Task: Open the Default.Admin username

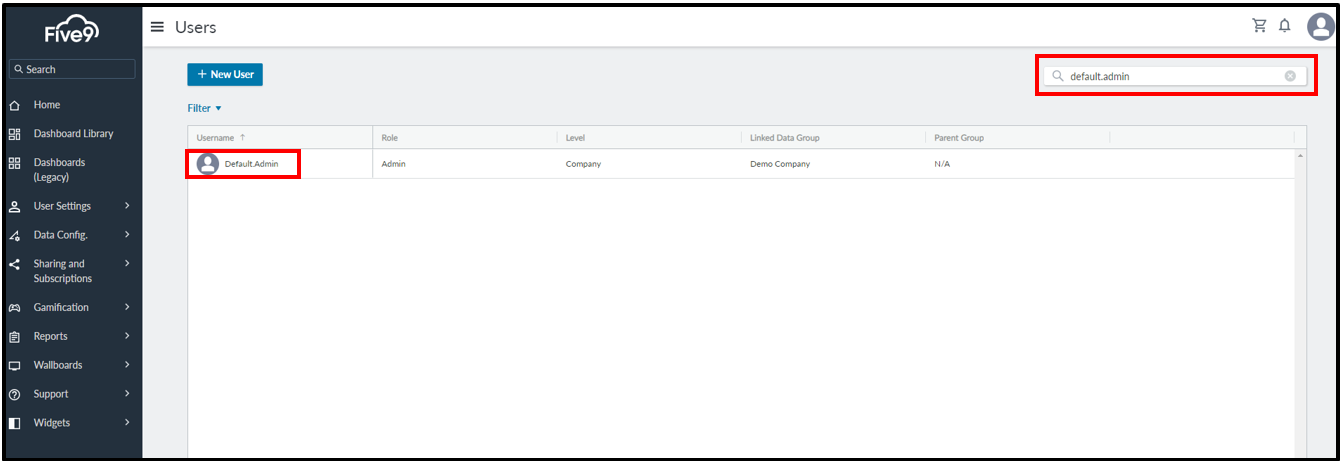Action: (252, 164)
